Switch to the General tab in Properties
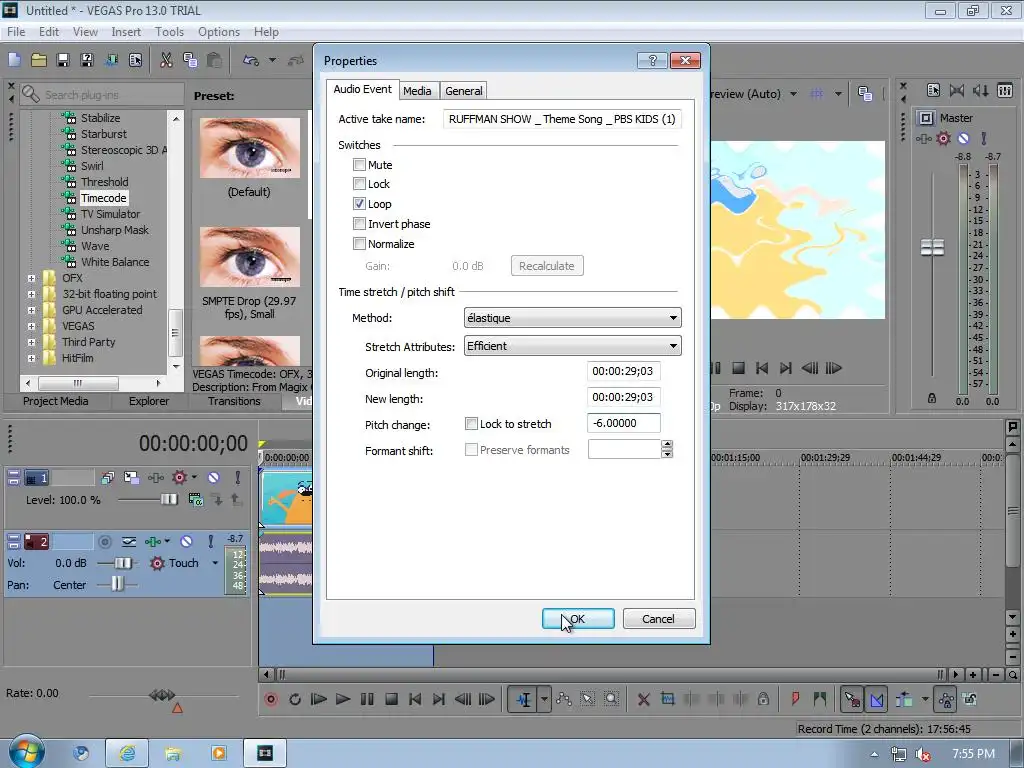Viewport: 1024px width, 768px height. (464, 91)
